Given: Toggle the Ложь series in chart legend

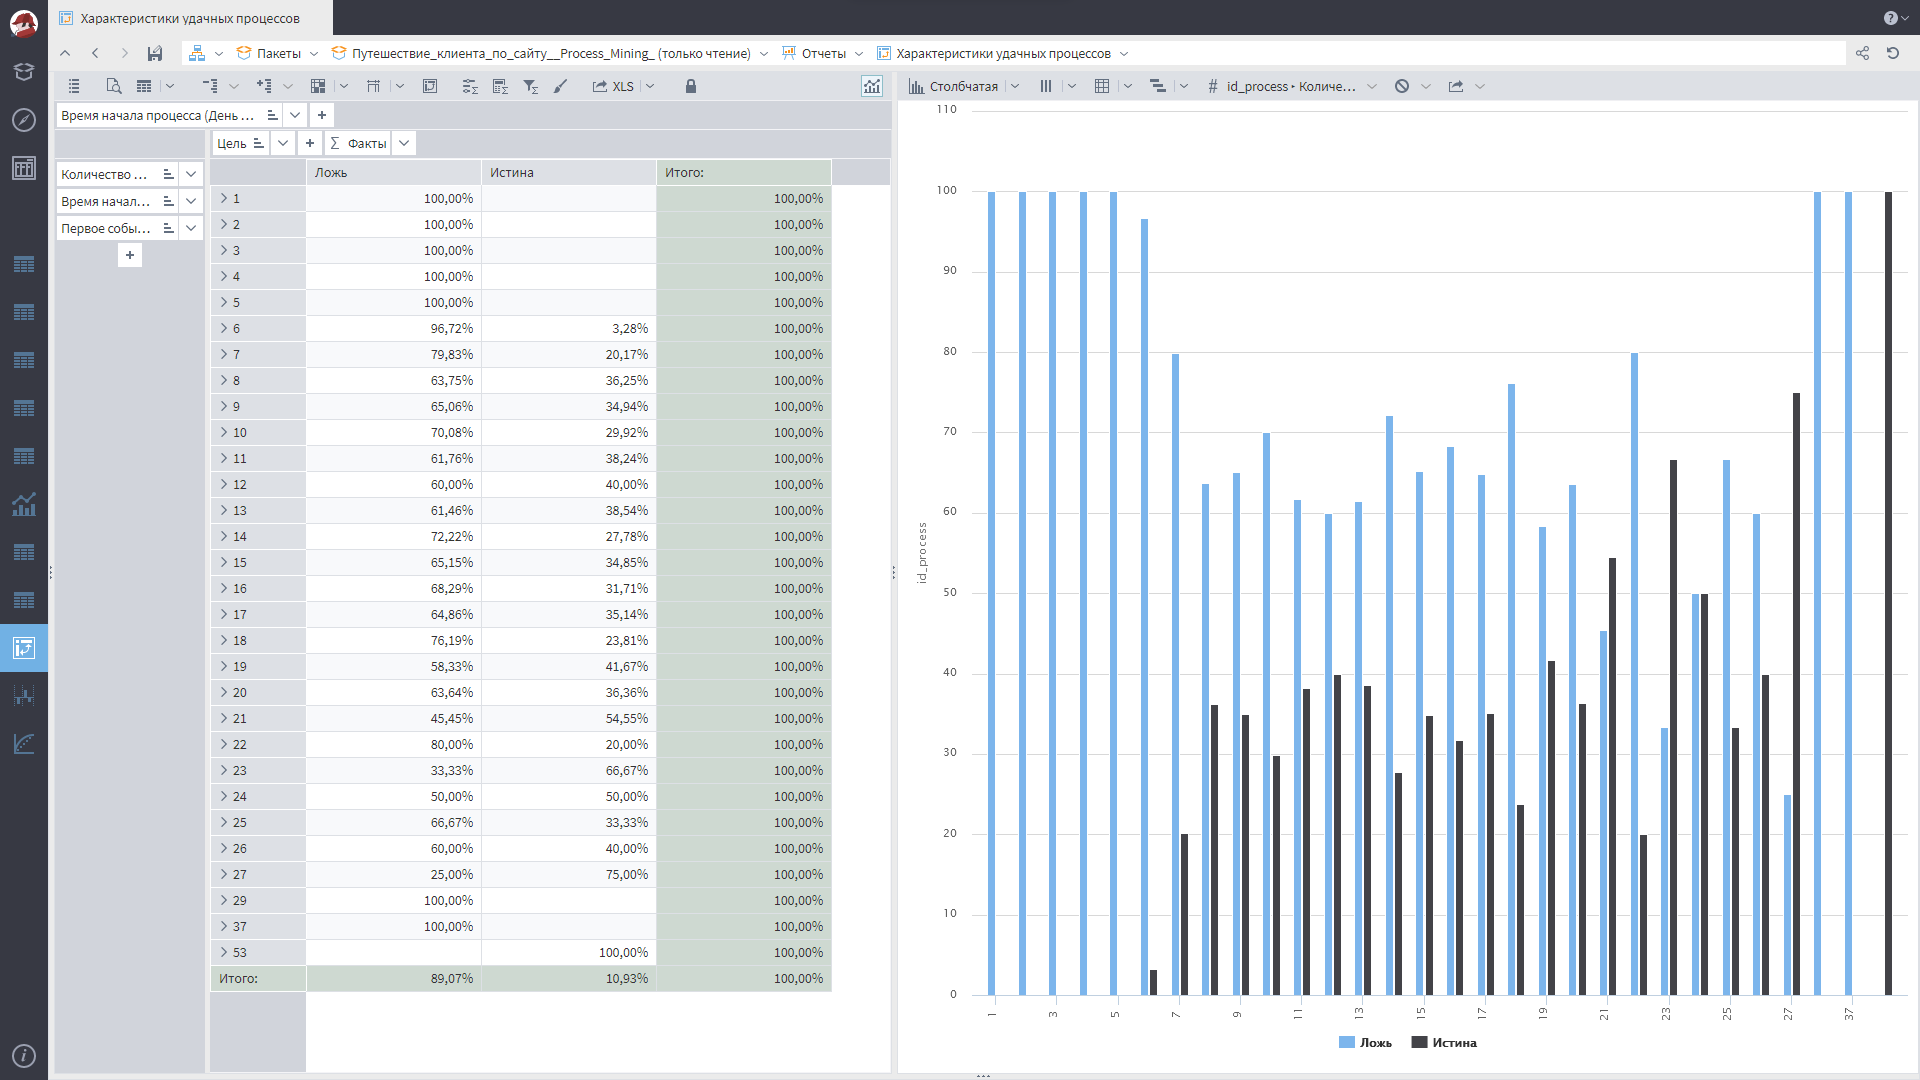Looking at the screenshot, I should pos(1365,1042).
